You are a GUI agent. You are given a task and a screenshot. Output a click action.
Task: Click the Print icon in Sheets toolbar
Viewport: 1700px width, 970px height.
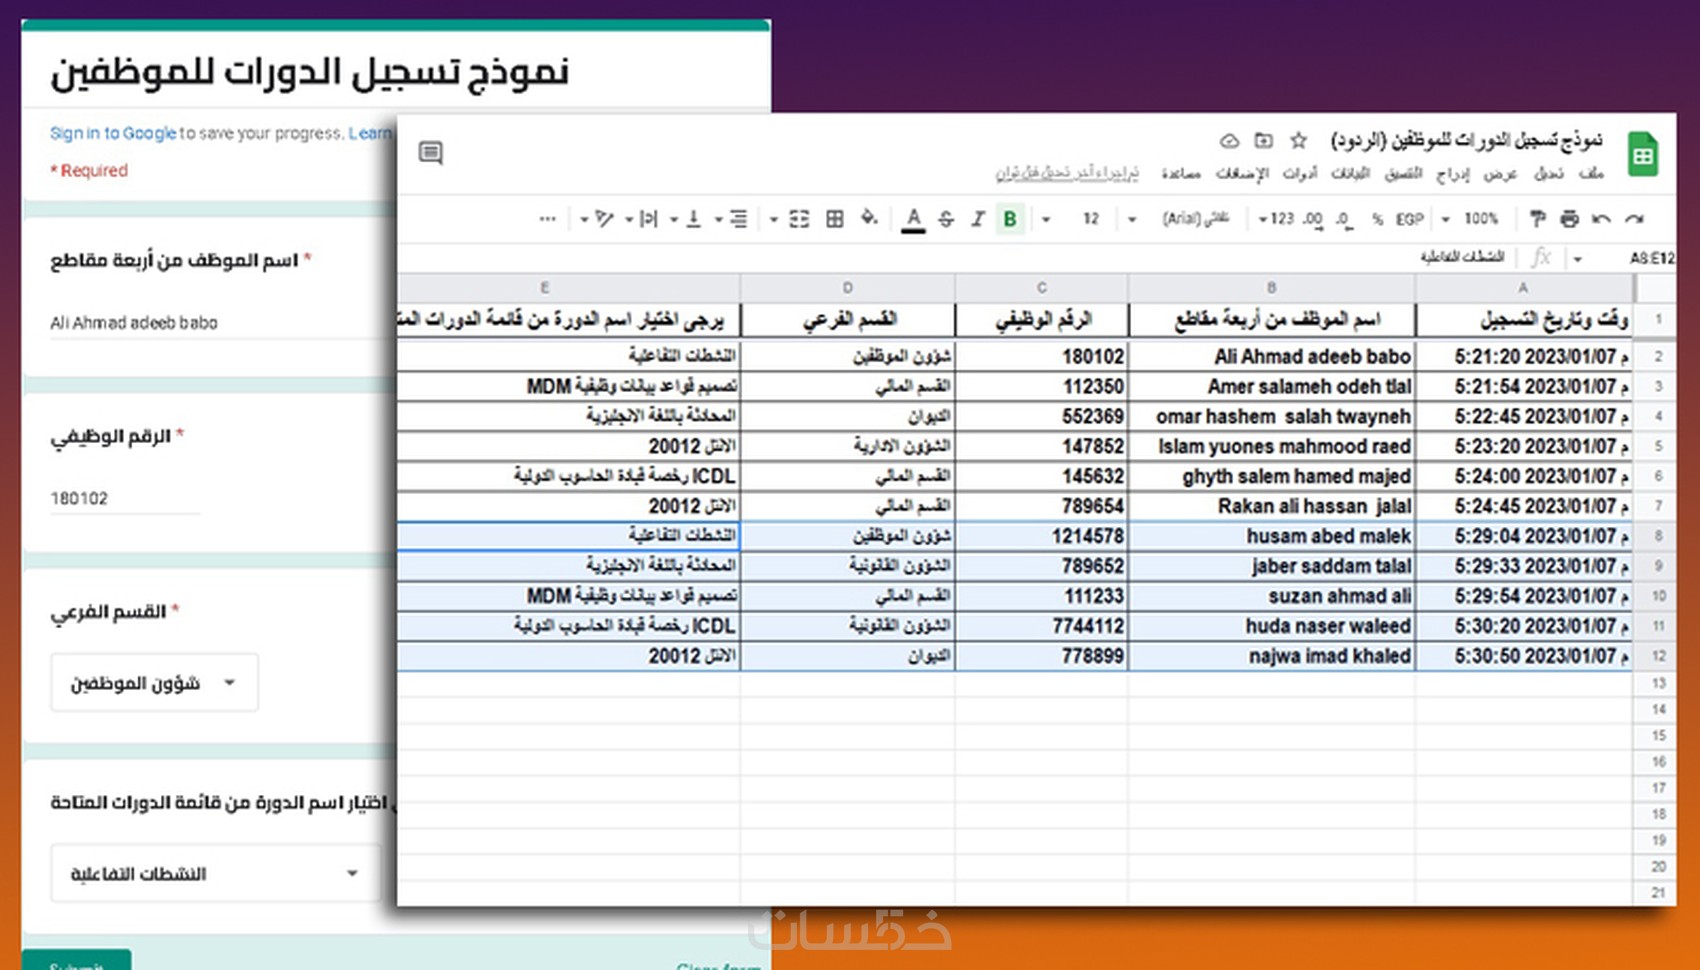click(1569, 218)
